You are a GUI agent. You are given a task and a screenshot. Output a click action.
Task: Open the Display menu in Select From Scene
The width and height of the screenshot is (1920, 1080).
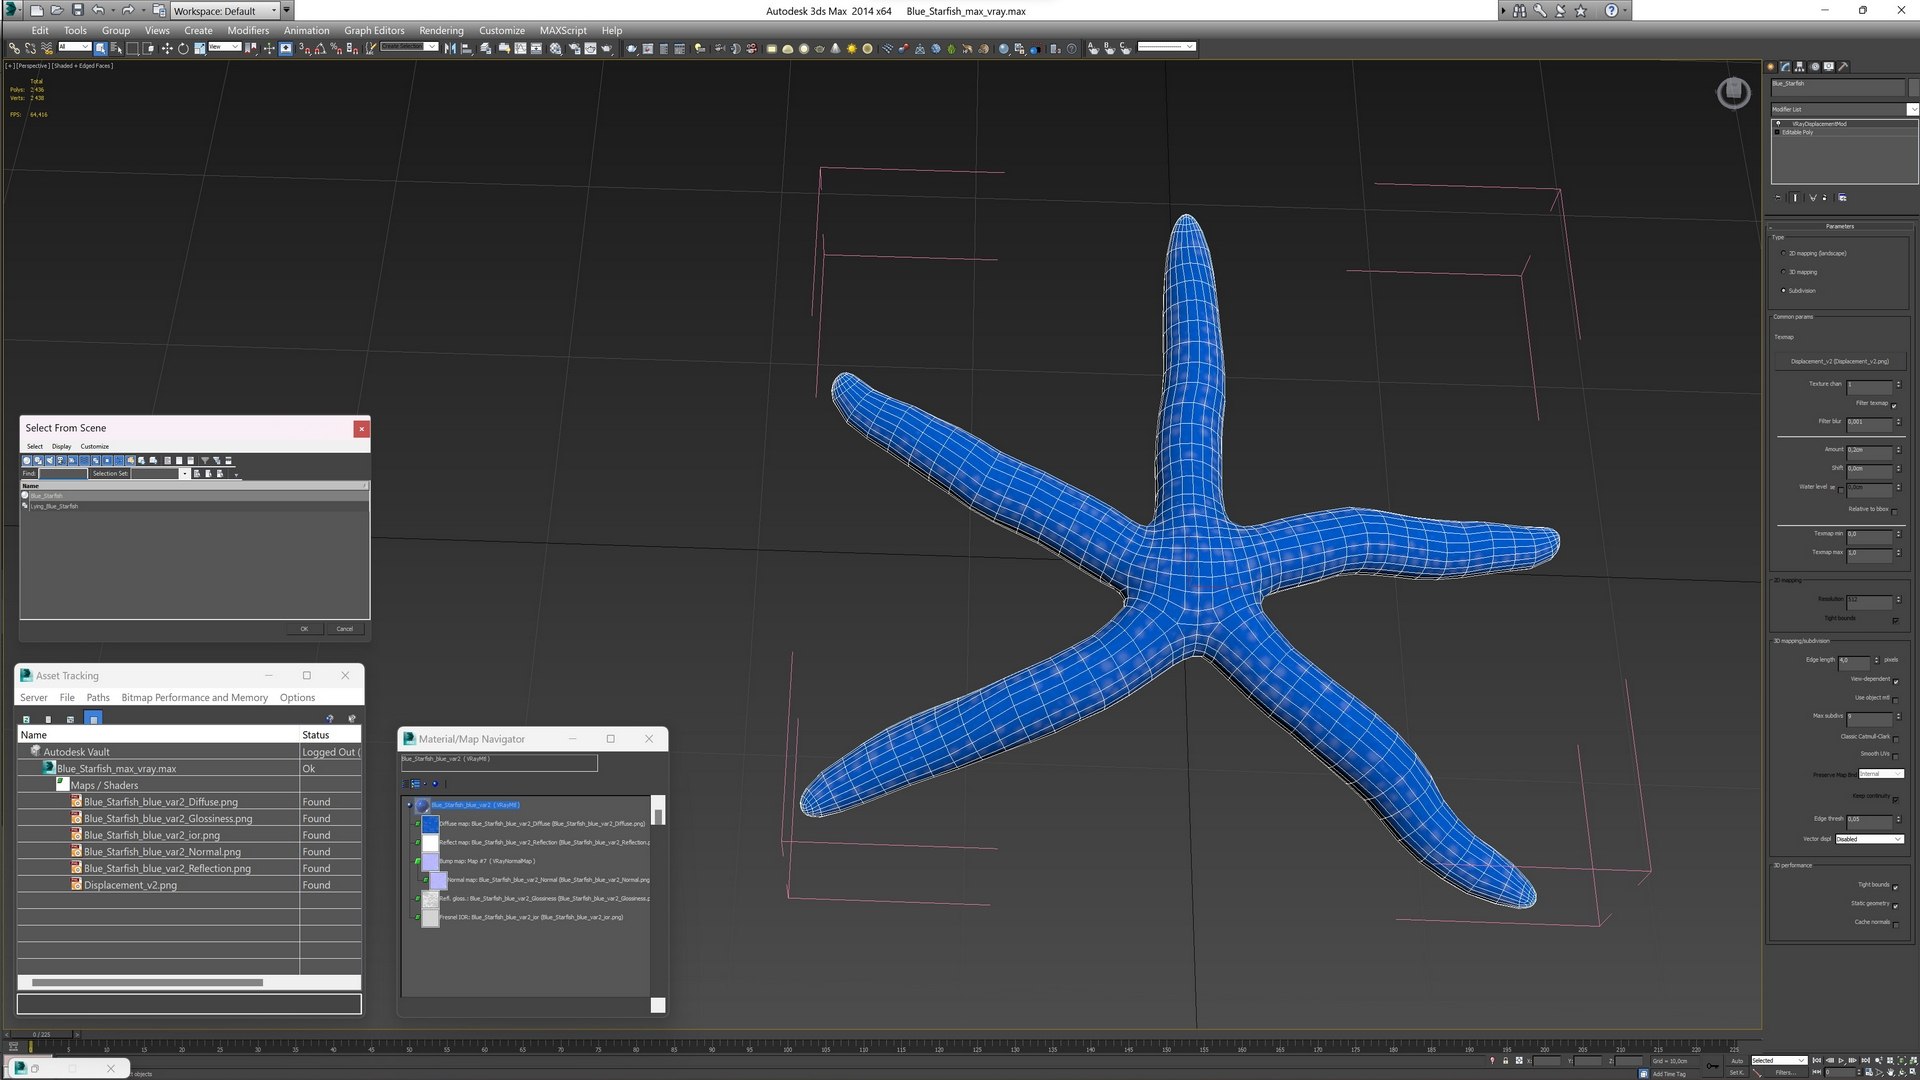[61, 446]
